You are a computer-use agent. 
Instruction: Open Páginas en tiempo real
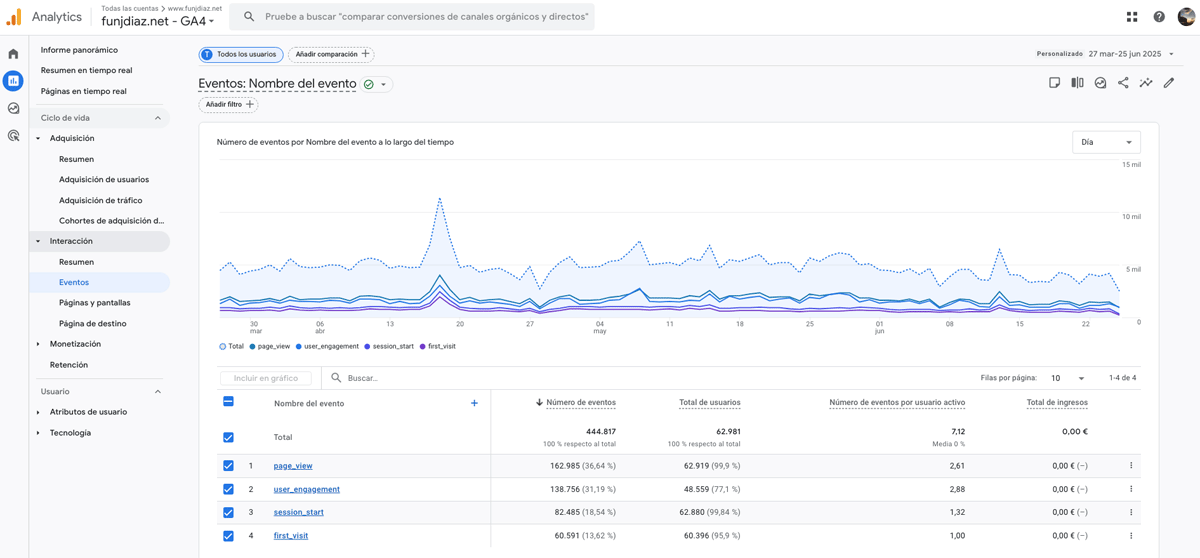[83, 91]
